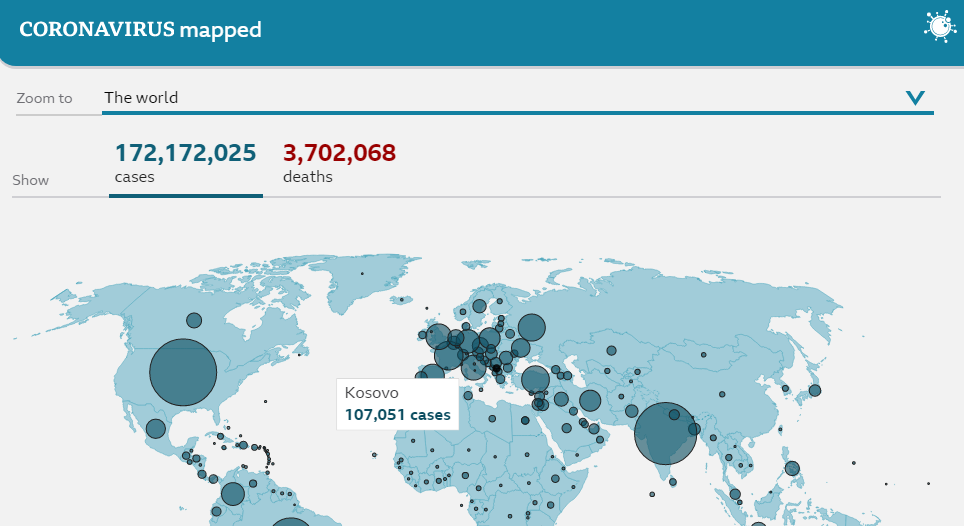Screen dimensions: 964x526
Task: Select The world zoom field
Action: (518, 98)
